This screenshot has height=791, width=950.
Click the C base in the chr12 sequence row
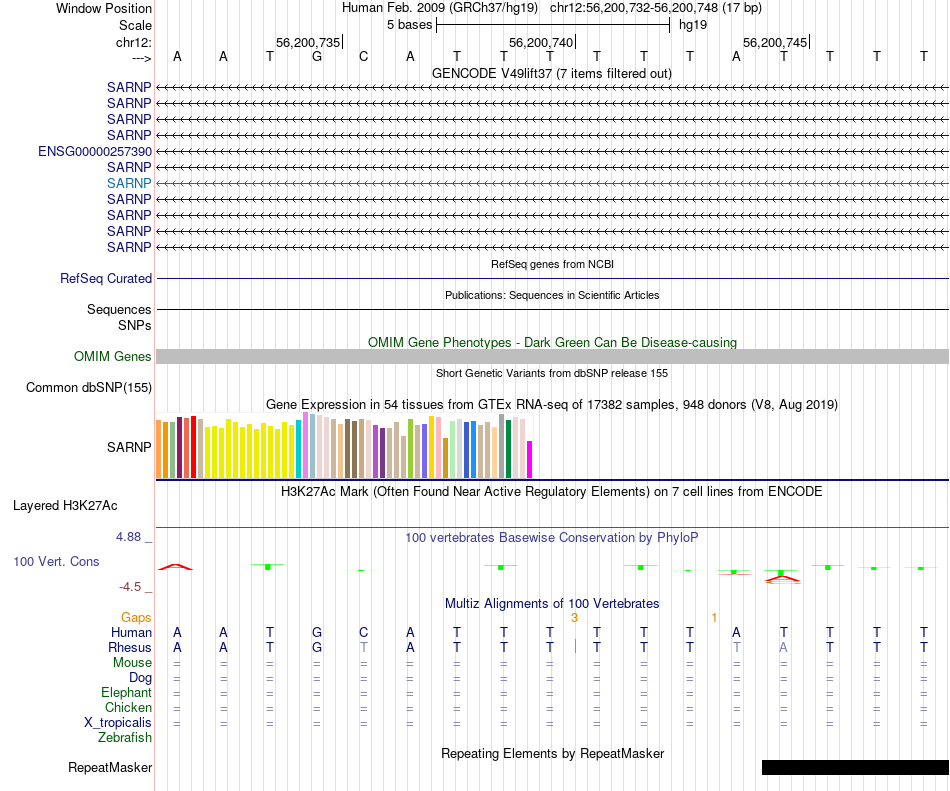pos(364,56)
